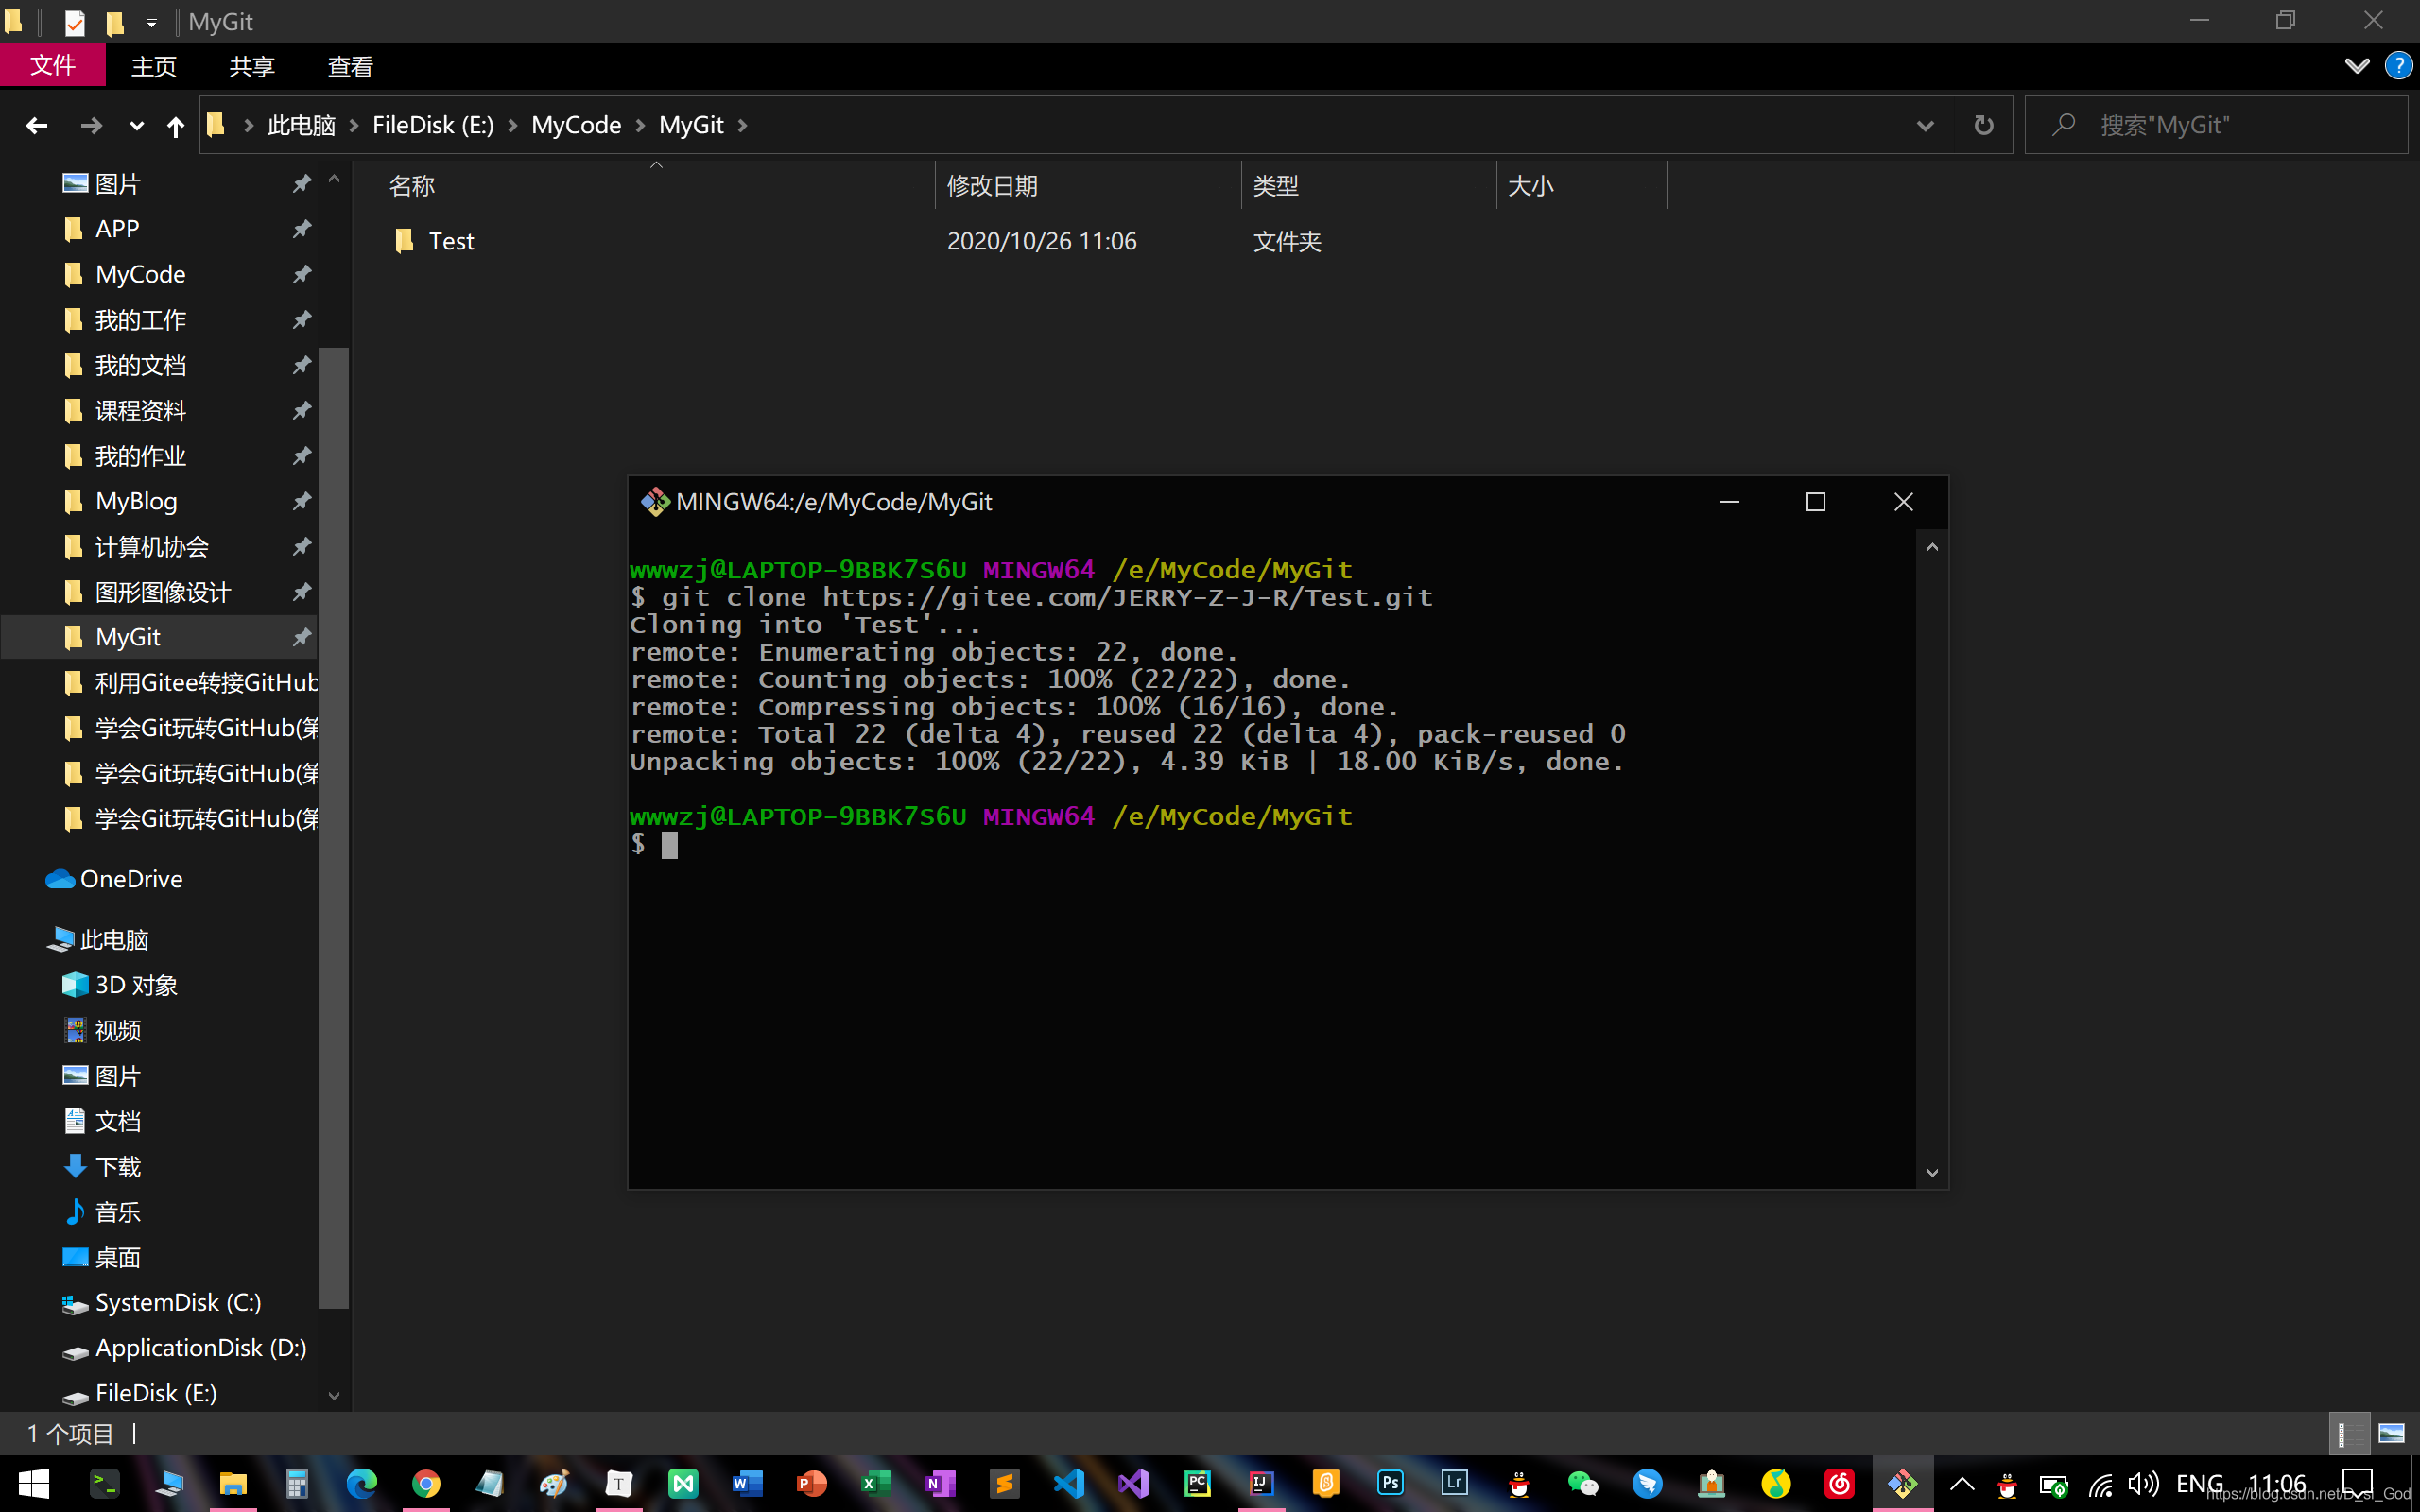2420x1512 pixels.
Task: Switch to large icons view mode
Action: [2391, 1433]
